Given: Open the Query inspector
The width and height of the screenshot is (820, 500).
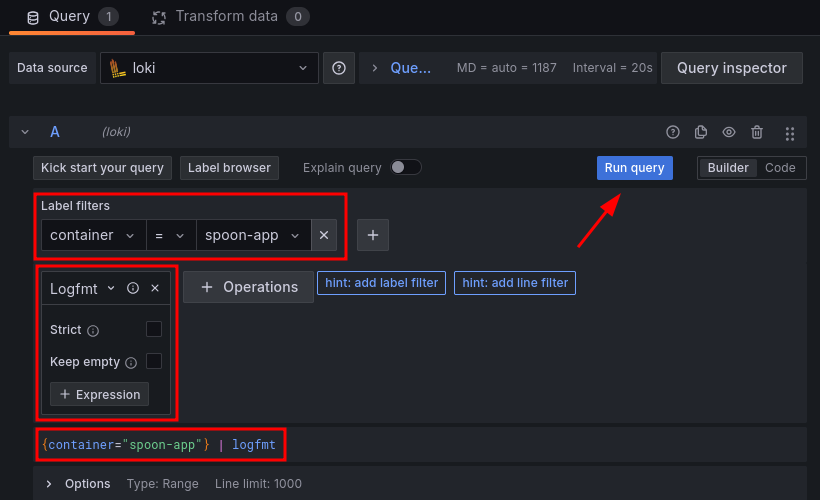Looking at the screenshot, I should (732, 68).
